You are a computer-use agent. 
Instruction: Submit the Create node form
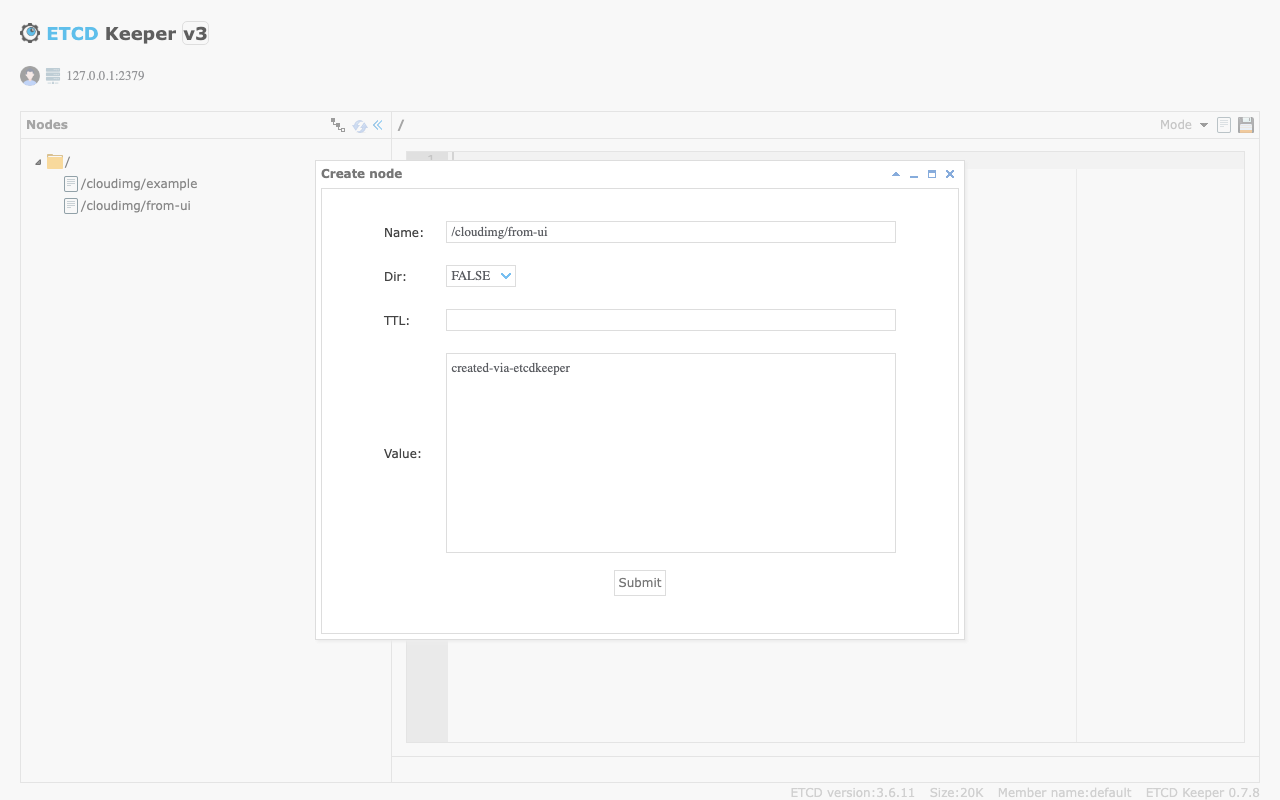coord(640,583)
